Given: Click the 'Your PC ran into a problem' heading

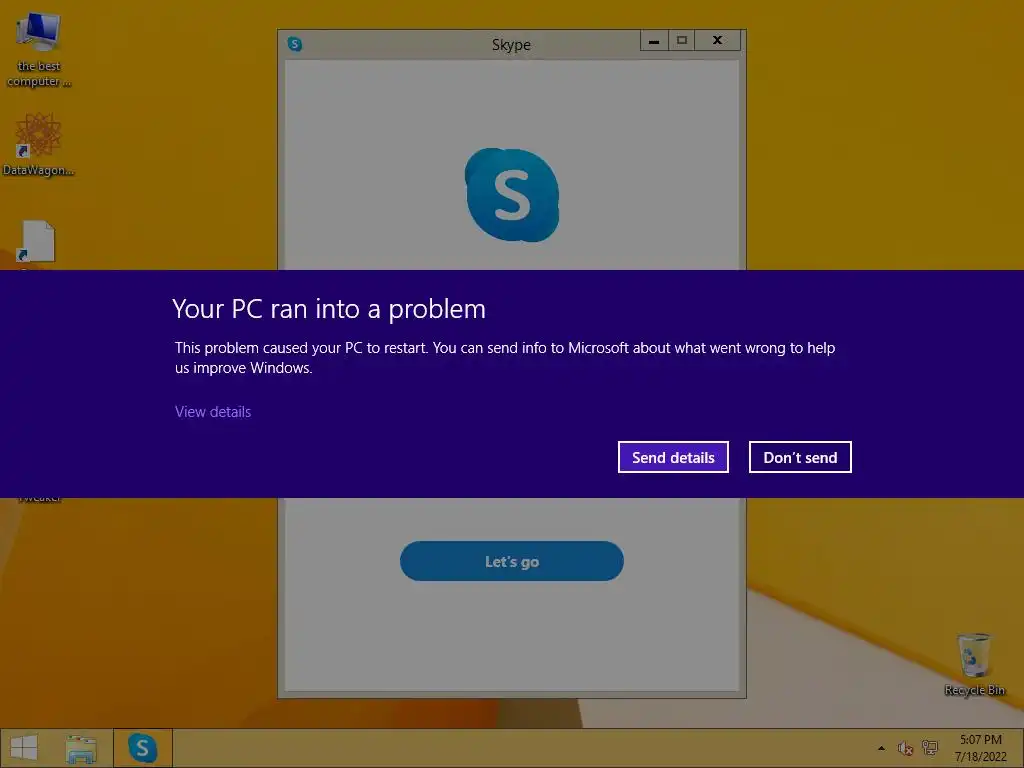Looking at the screenshot, I should [329, 309].
